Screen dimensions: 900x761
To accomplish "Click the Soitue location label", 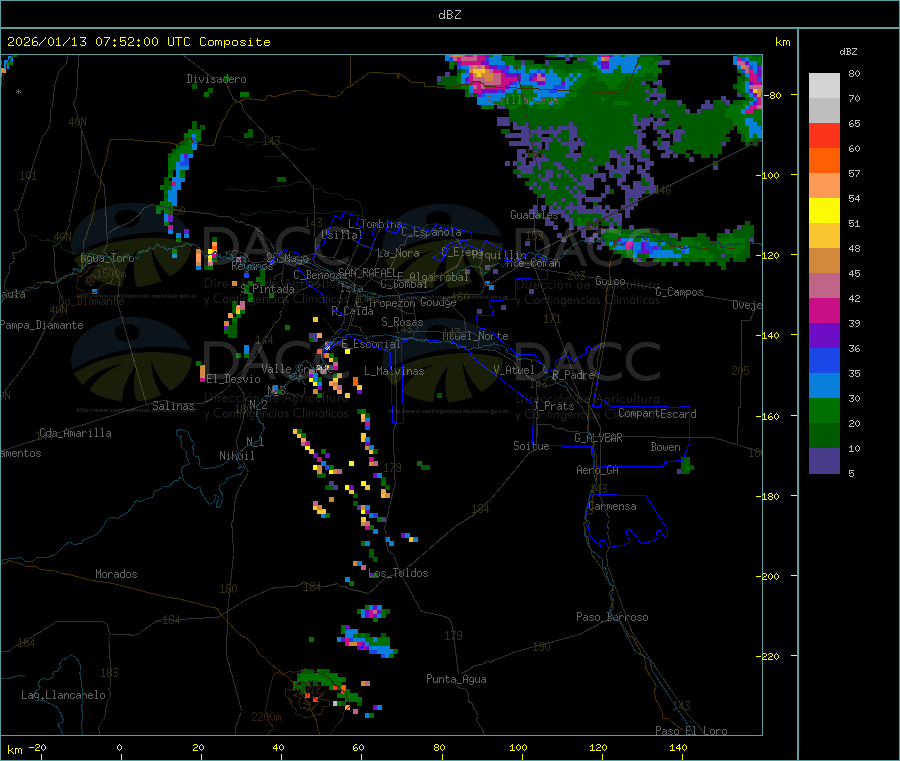I will [531, 446].
